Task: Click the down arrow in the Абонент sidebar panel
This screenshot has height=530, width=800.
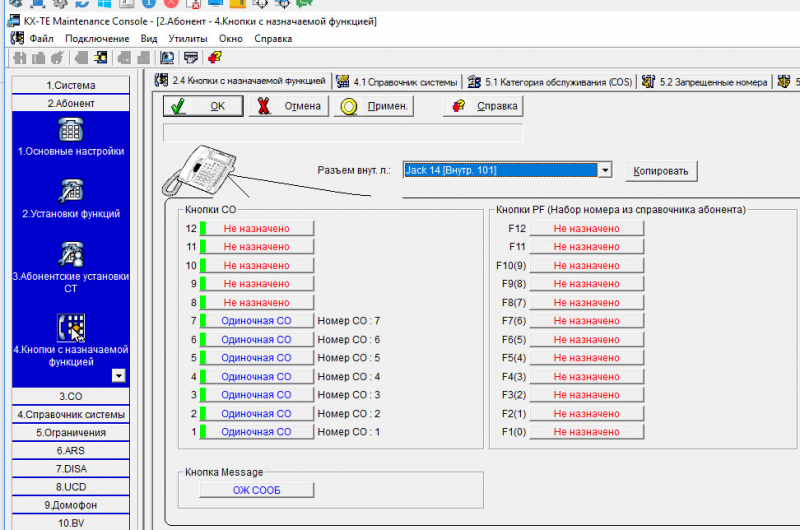Action: click(x=118, y=375)
